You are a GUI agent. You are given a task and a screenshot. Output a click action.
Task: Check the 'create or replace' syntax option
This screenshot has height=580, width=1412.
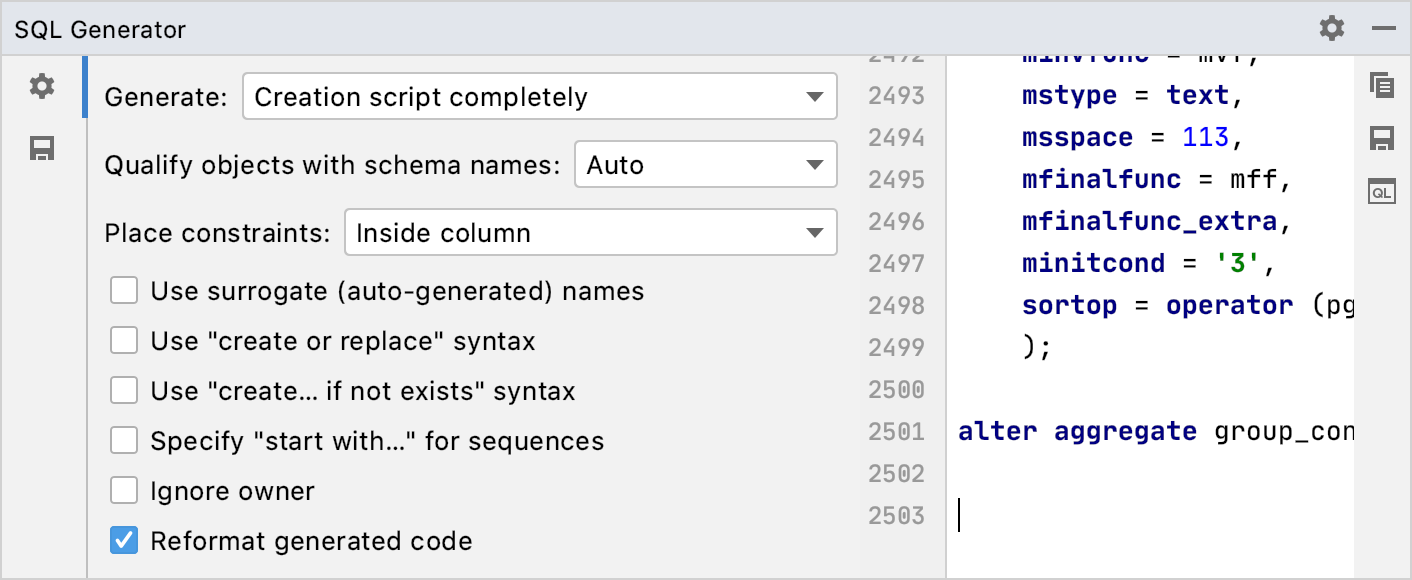pos(123,340)
